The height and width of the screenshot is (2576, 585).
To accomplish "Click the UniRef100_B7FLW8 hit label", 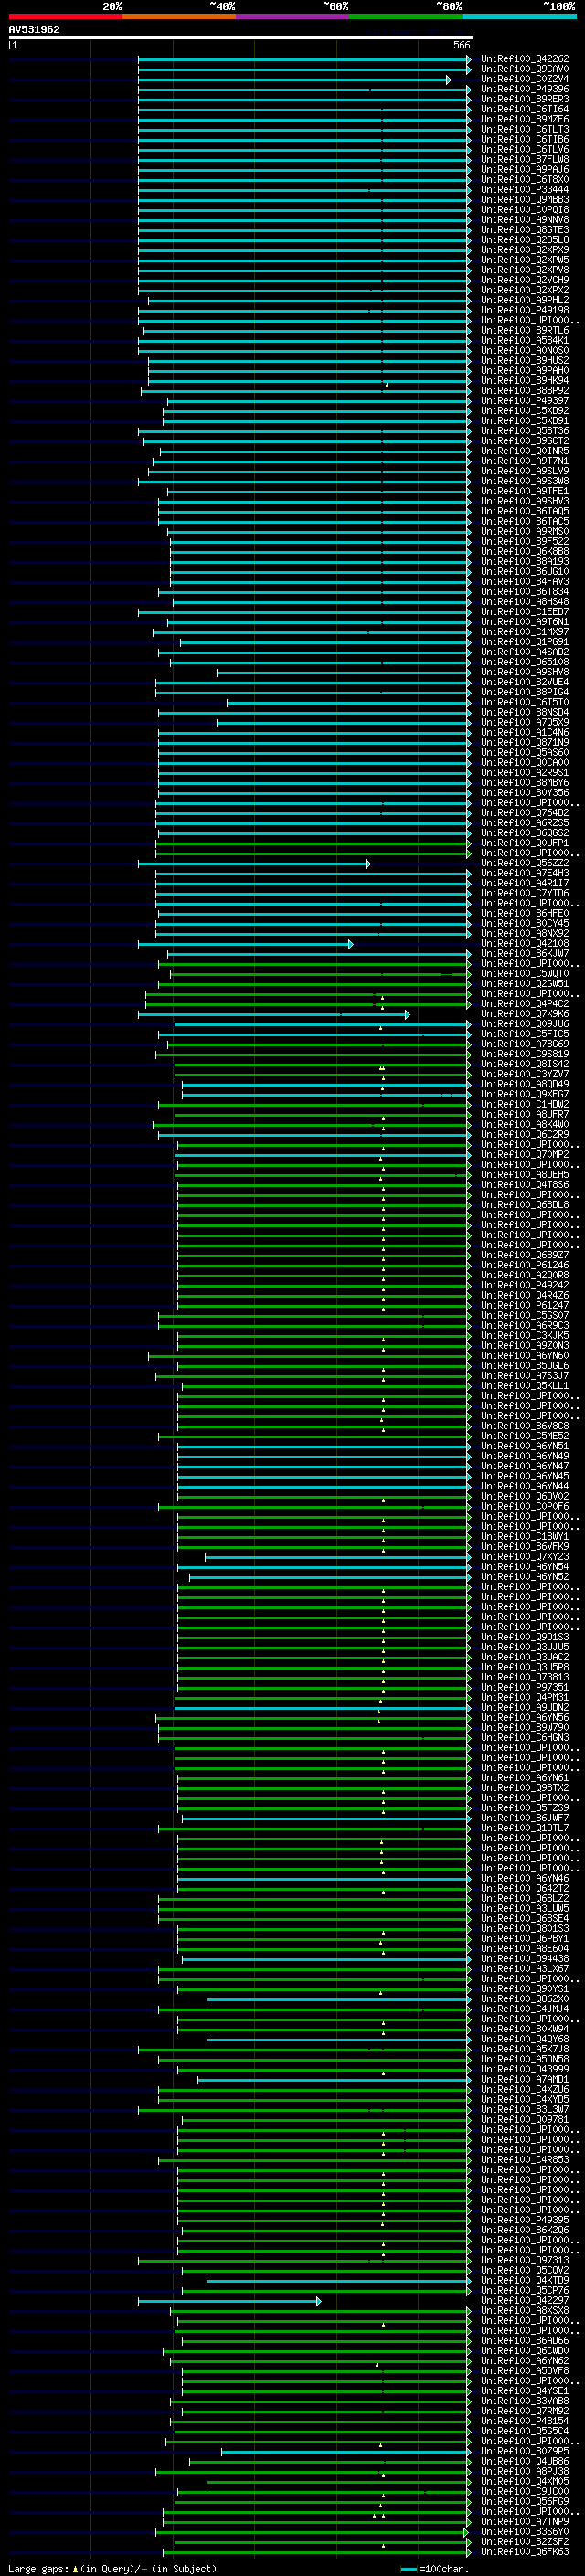I will coord(525,160).
